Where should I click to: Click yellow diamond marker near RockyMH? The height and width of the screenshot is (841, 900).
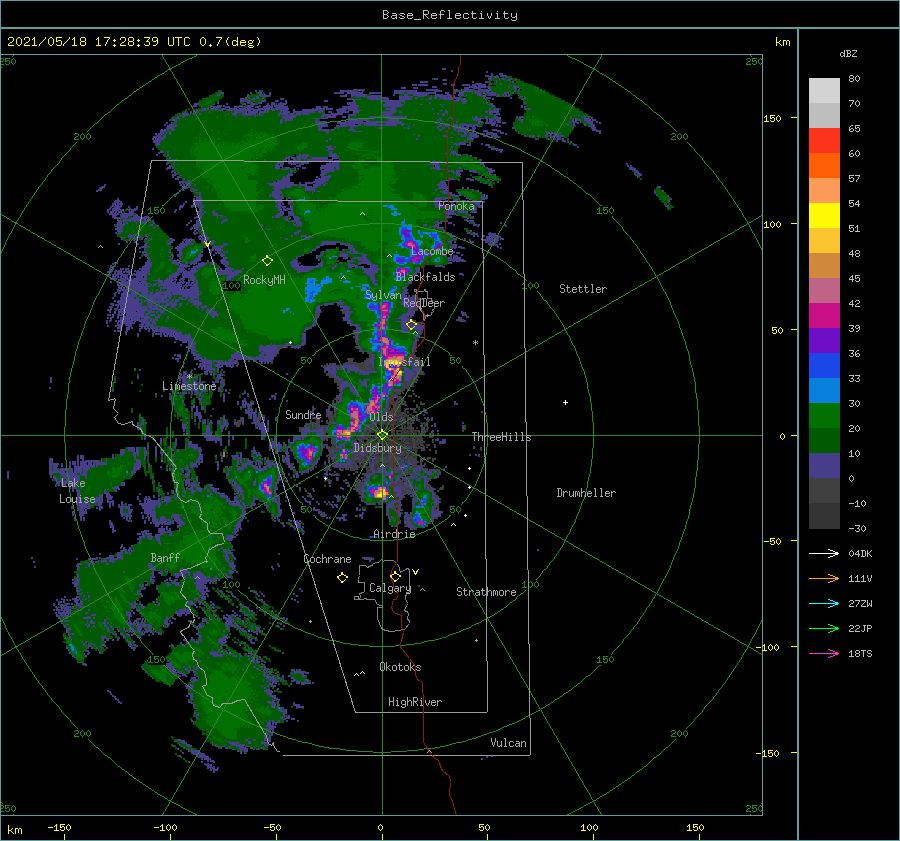click(x=267, y=261)
